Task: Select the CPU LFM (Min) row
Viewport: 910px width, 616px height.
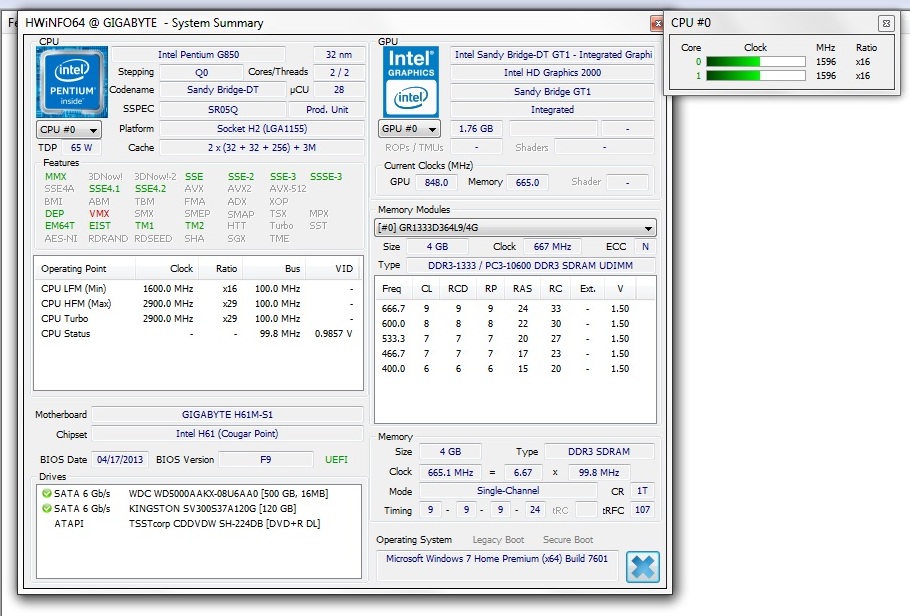Action: 197,289
